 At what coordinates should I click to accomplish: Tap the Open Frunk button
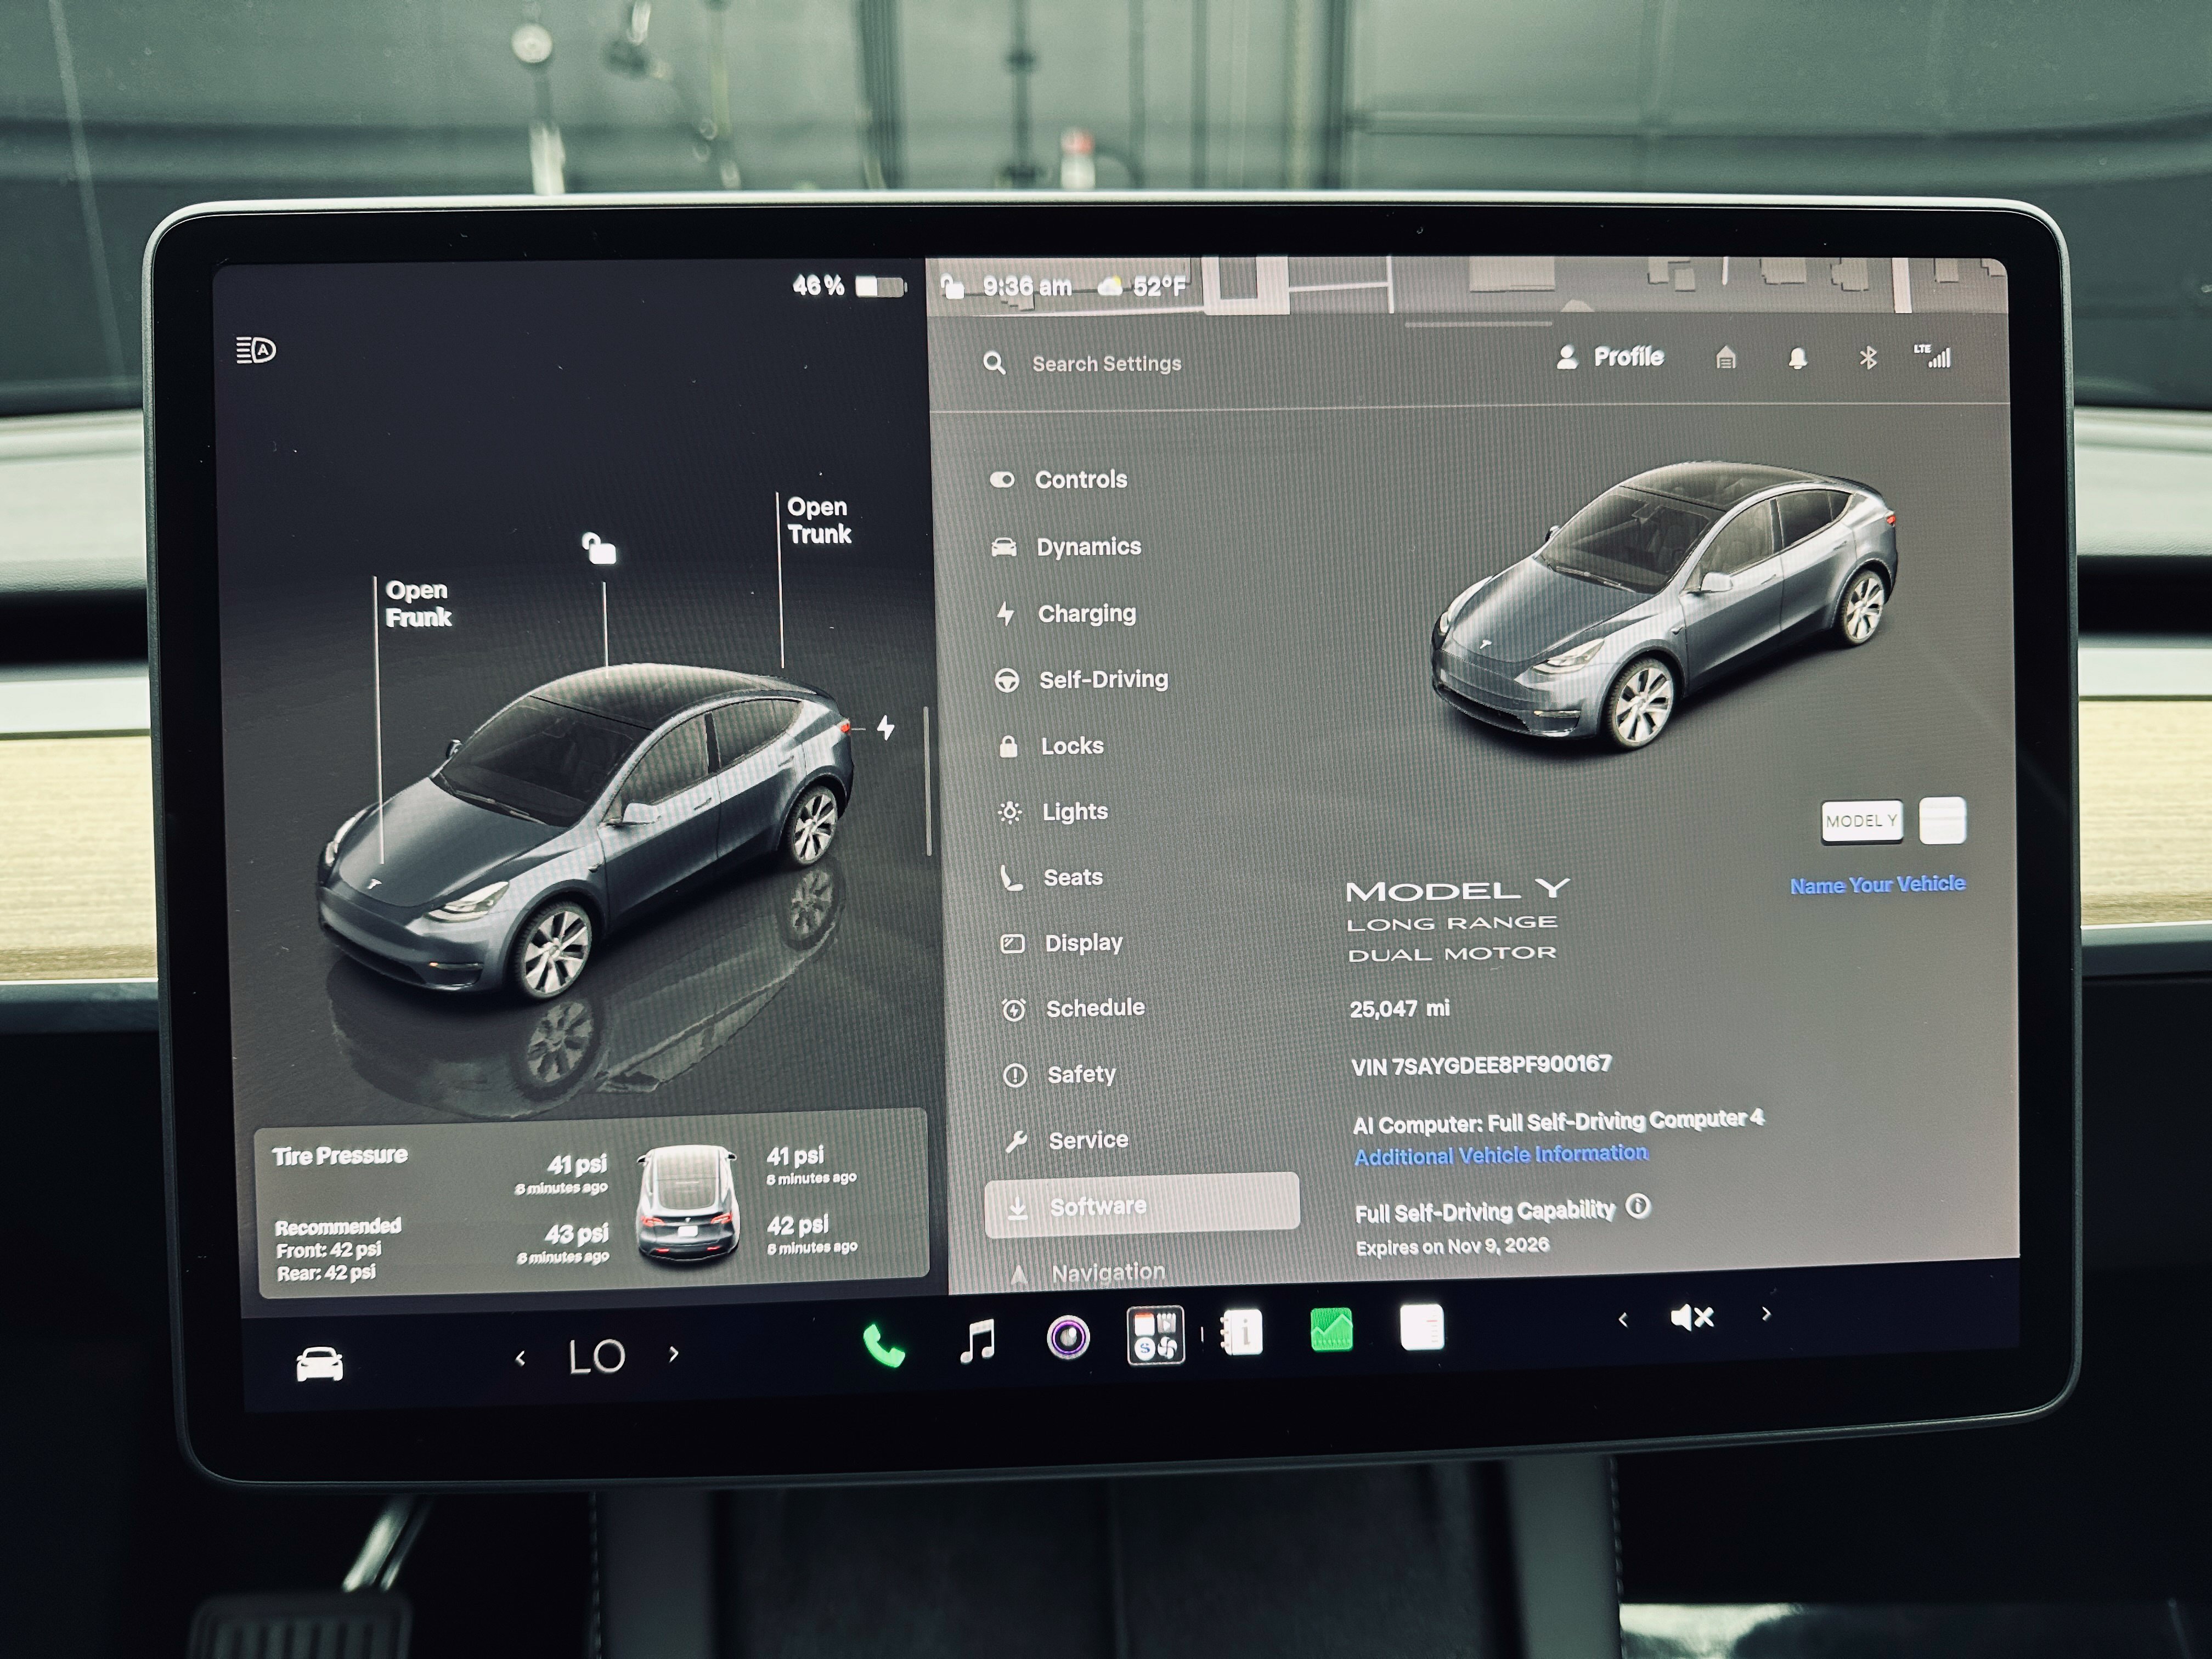pyautogui.click(x=418, y=604)
